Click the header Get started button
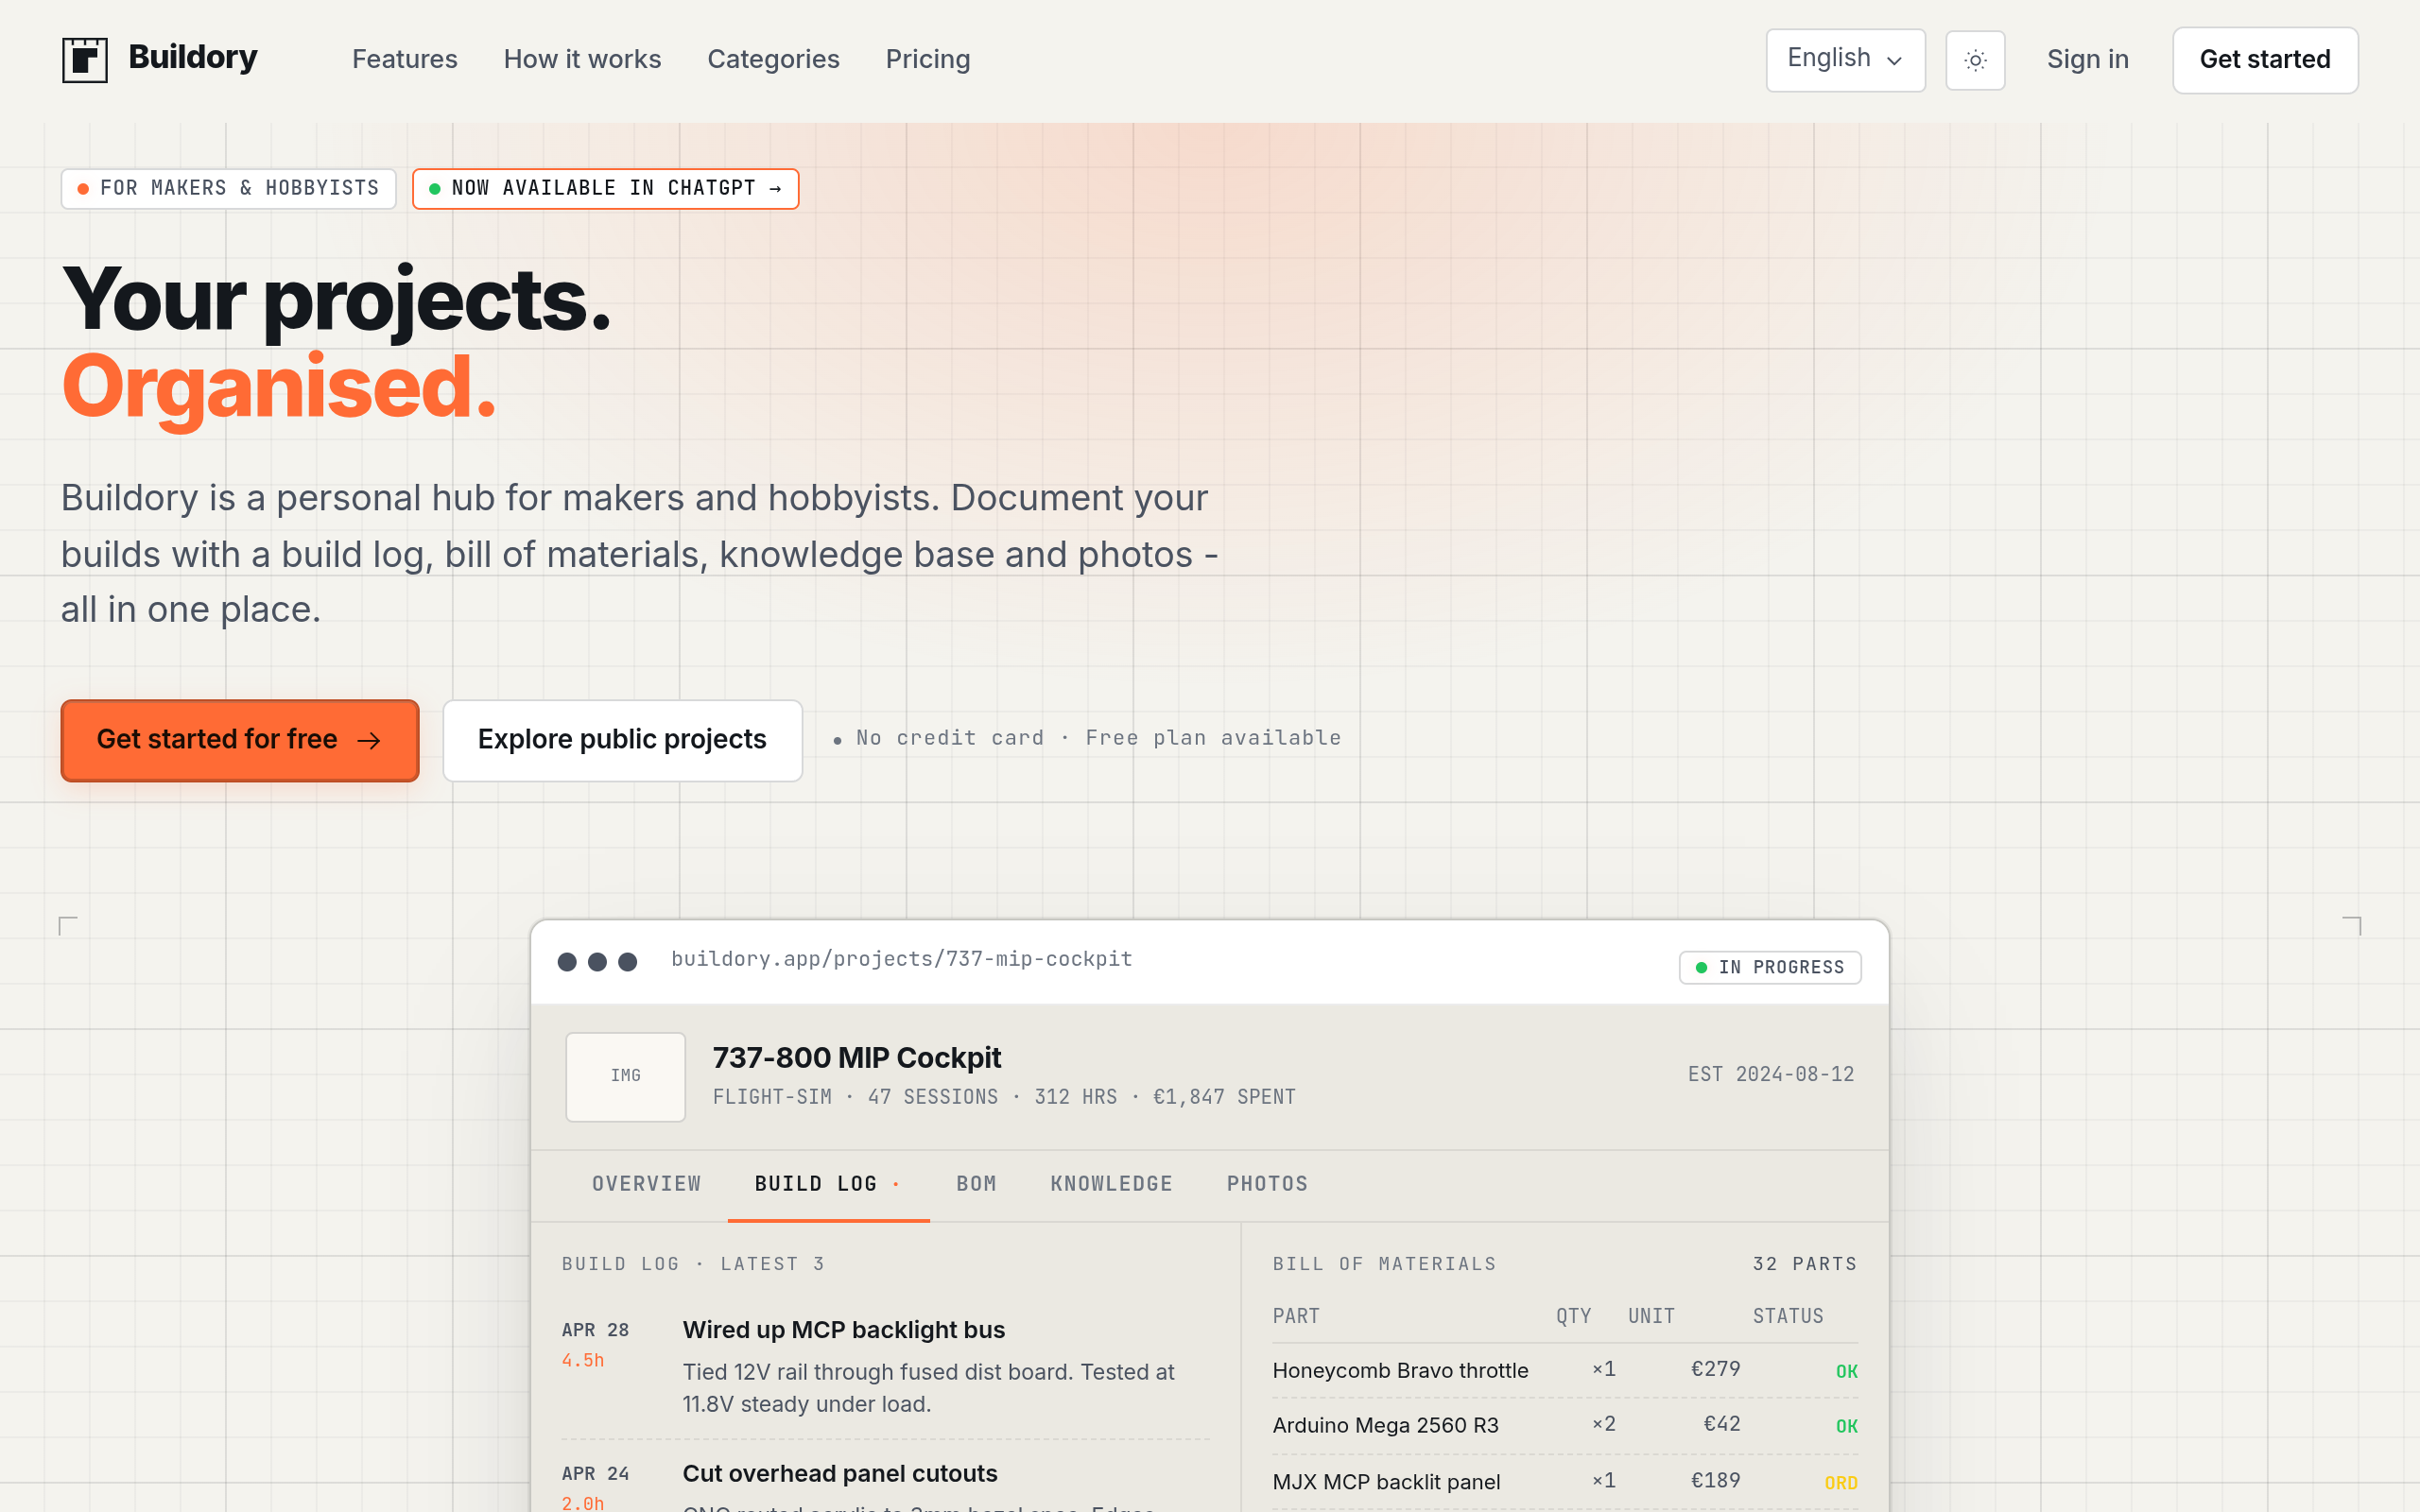Screen dimensions: 2420x1512 point(2265,60)
